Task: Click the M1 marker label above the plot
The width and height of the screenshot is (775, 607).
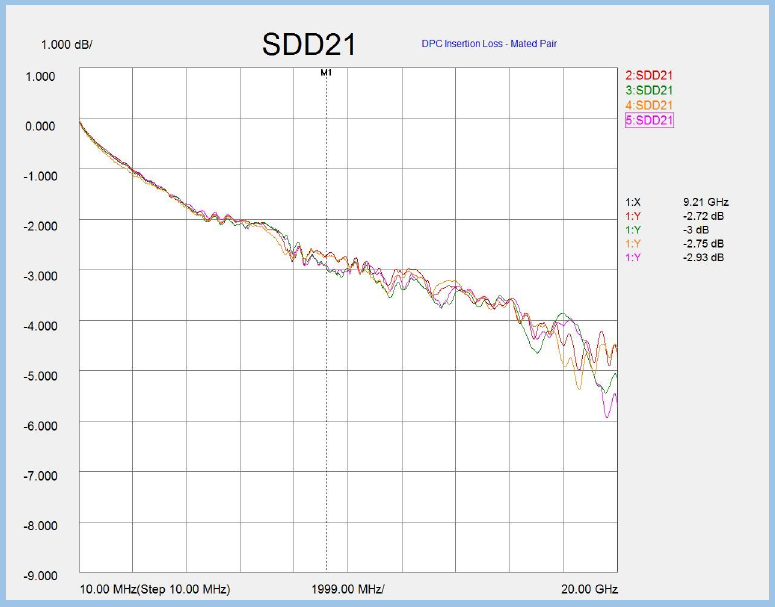Action: point(326,74)
